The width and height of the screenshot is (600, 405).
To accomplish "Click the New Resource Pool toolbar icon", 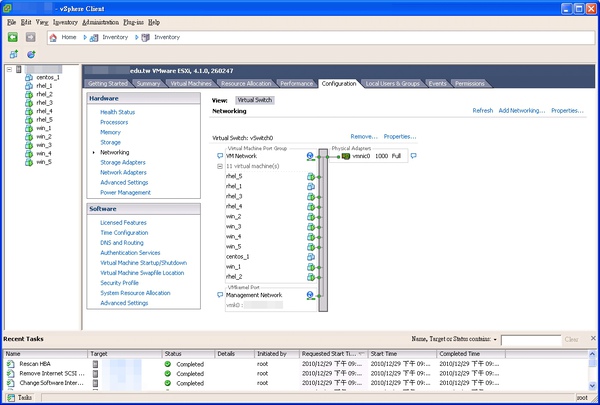I will (31, 54).
